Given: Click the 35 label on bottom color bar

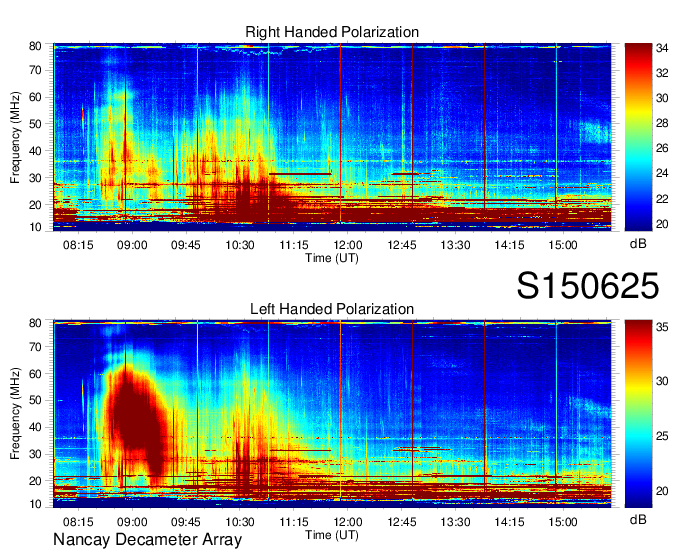Looking at the screenshot, I should tap(662, 327).
